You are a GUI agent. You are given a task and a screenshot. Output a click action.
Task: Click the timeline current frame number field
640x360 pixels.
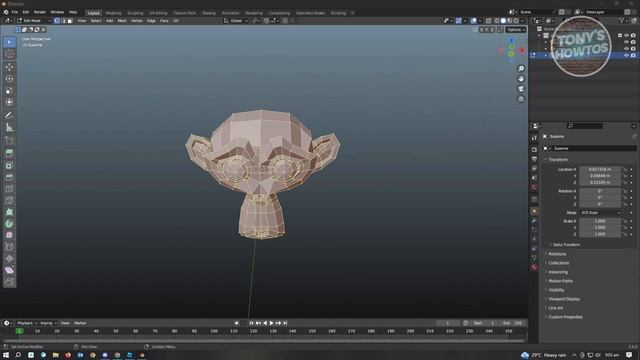[x=448, y=323]
